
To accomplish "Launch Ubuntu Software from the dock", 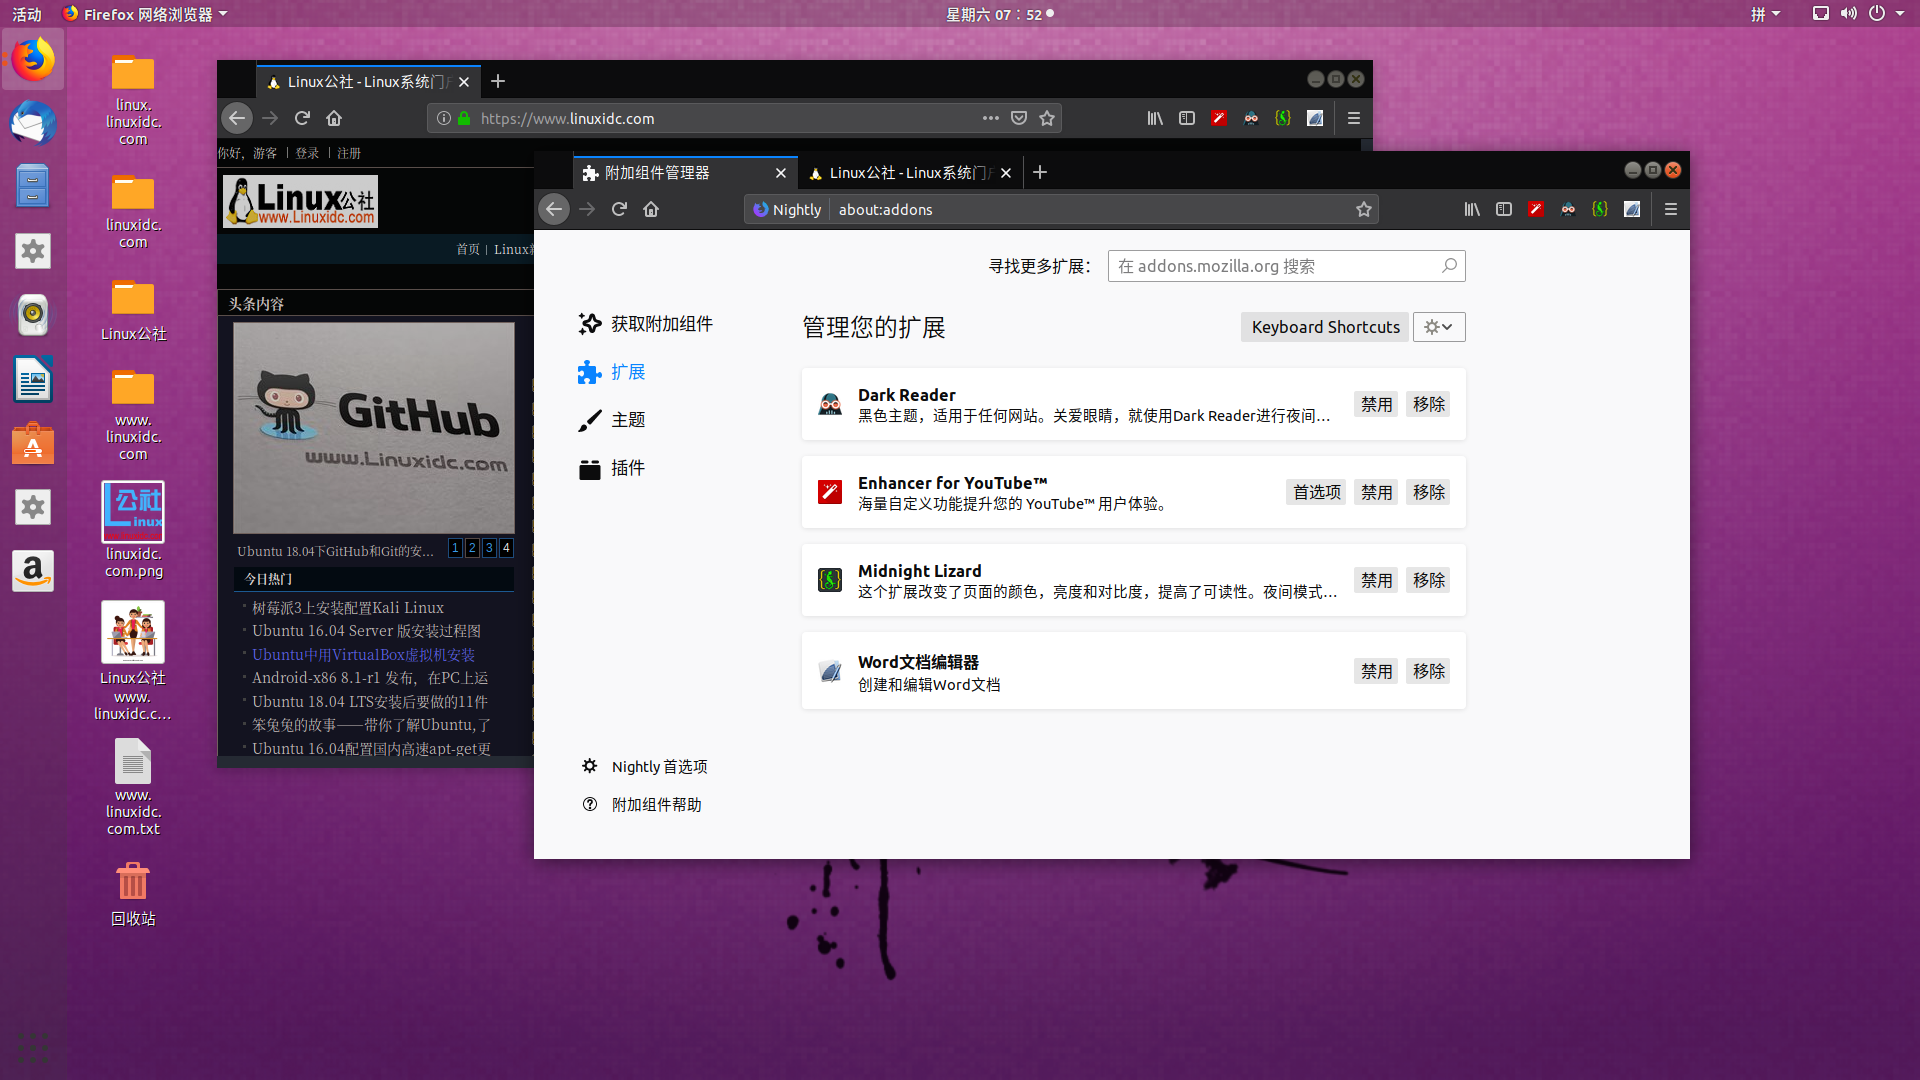I will point(33,443).
